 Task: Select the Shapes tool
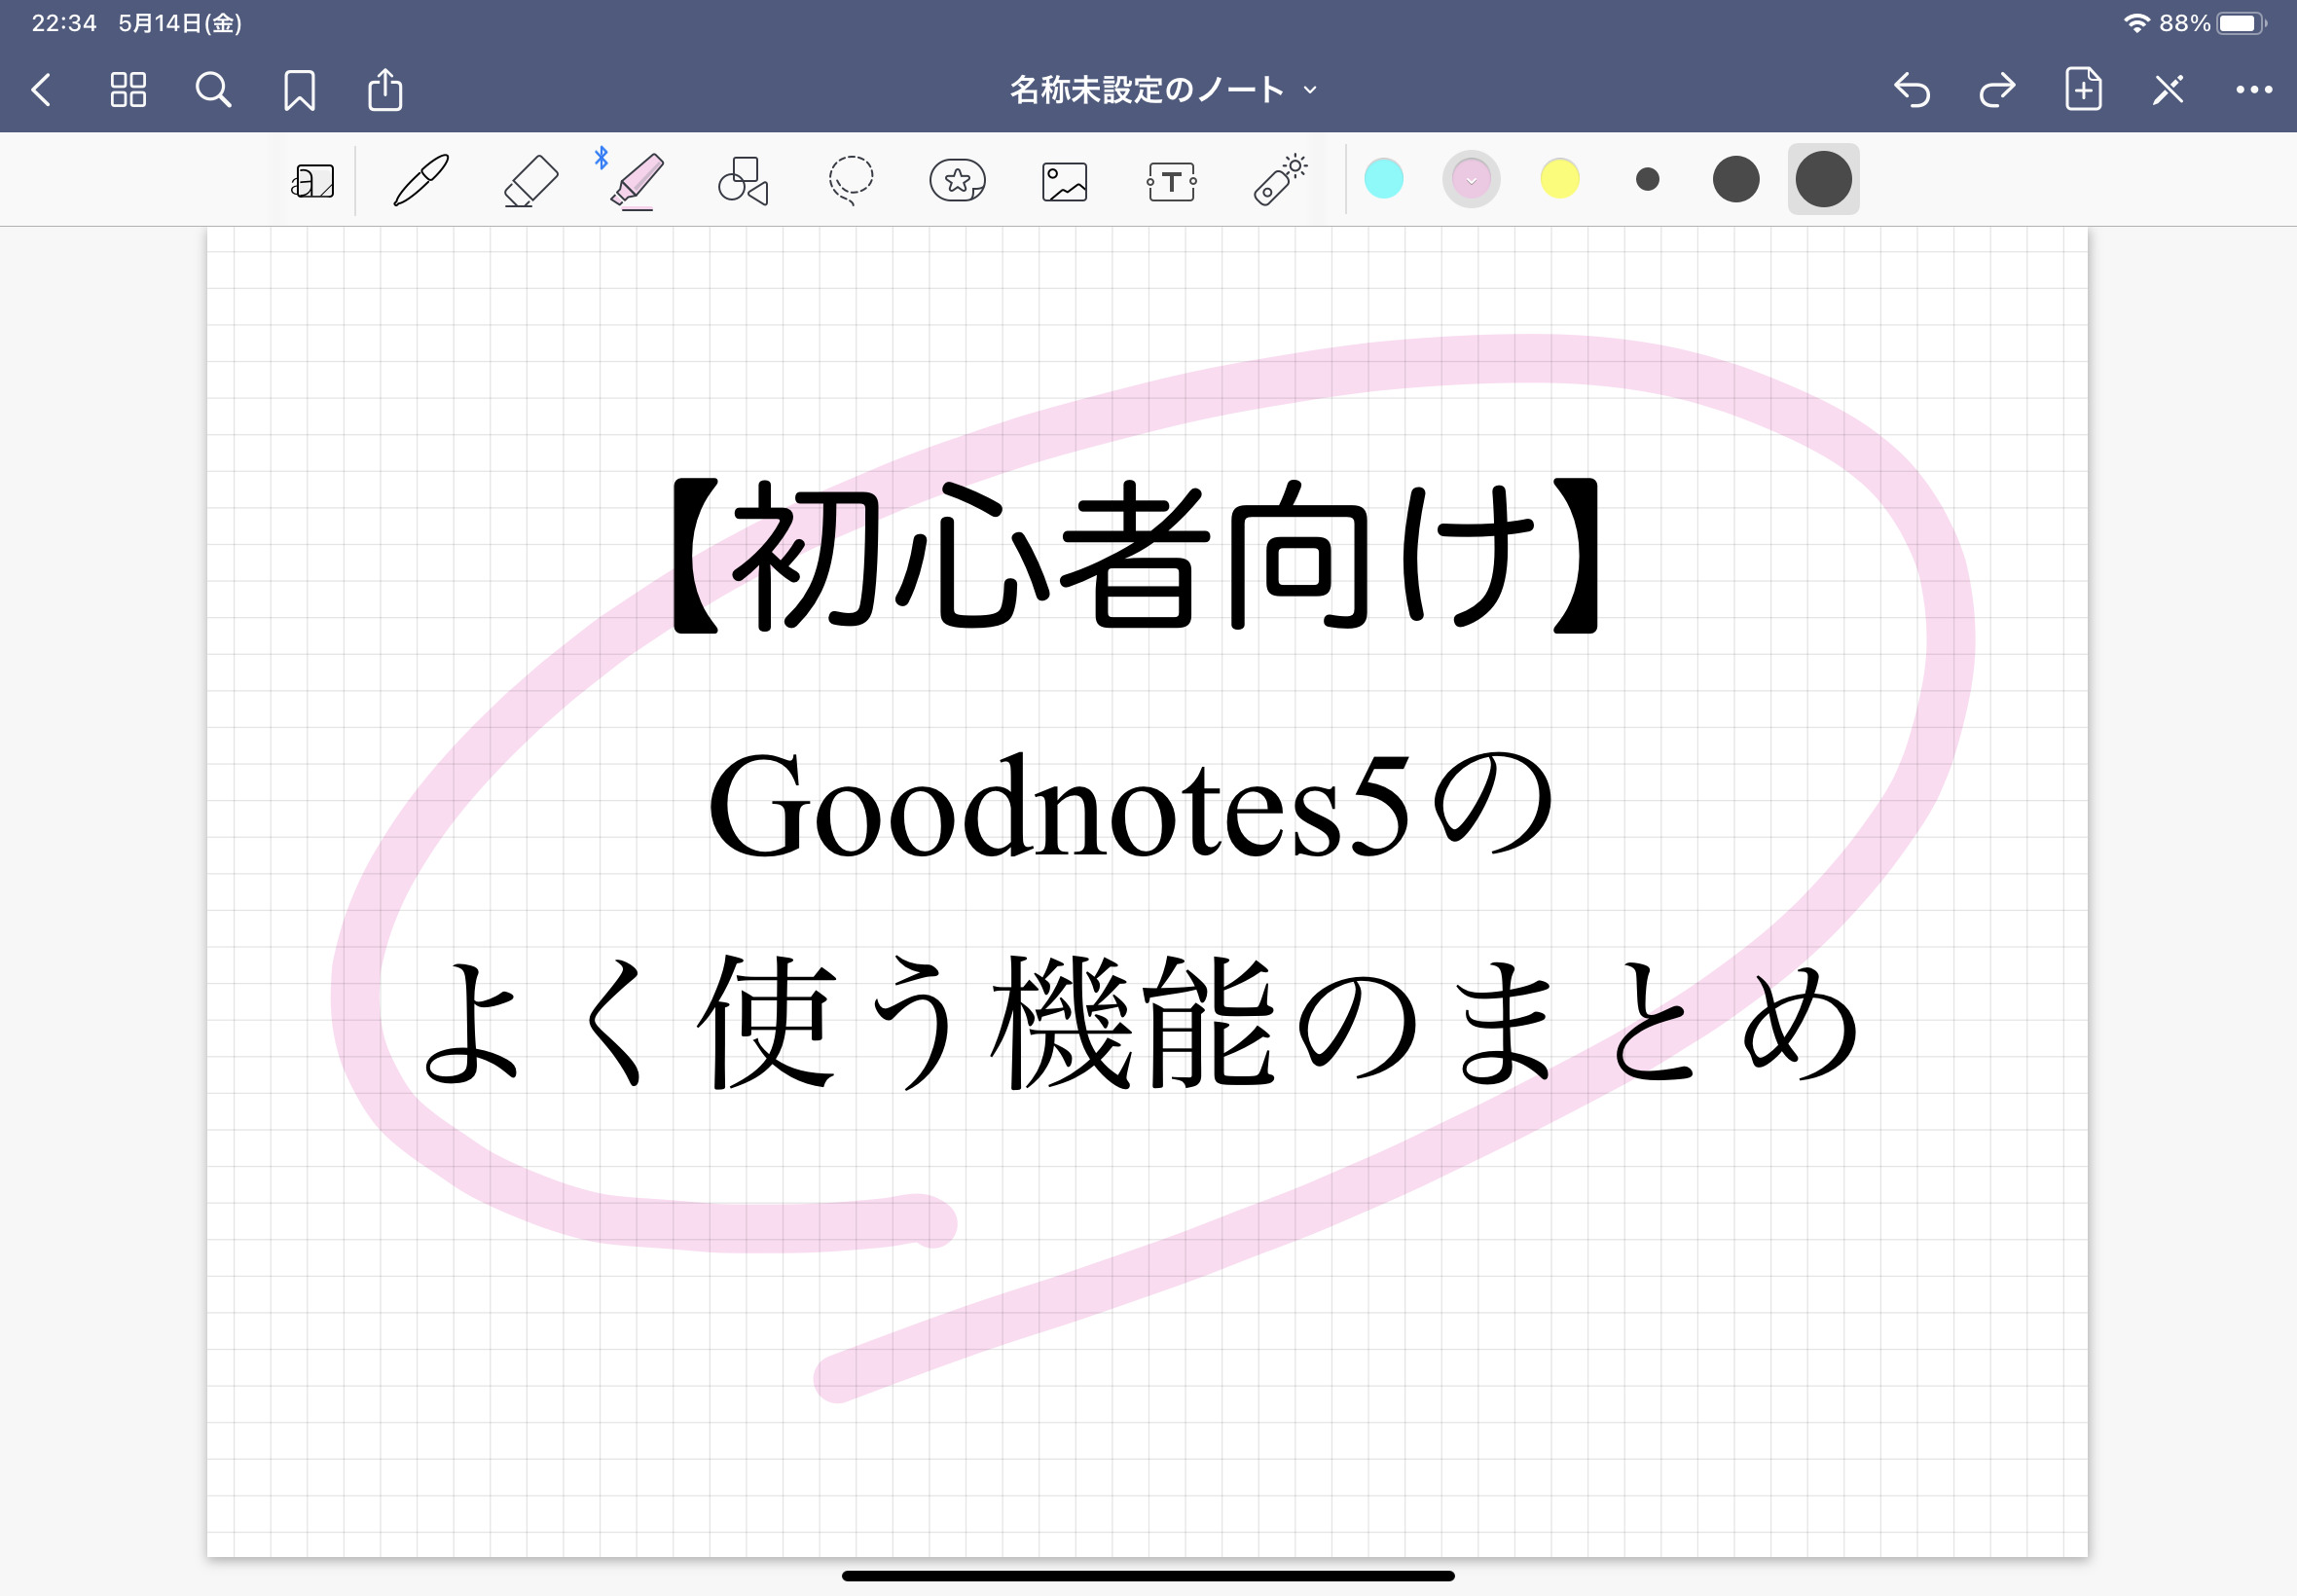click(743, 181)
